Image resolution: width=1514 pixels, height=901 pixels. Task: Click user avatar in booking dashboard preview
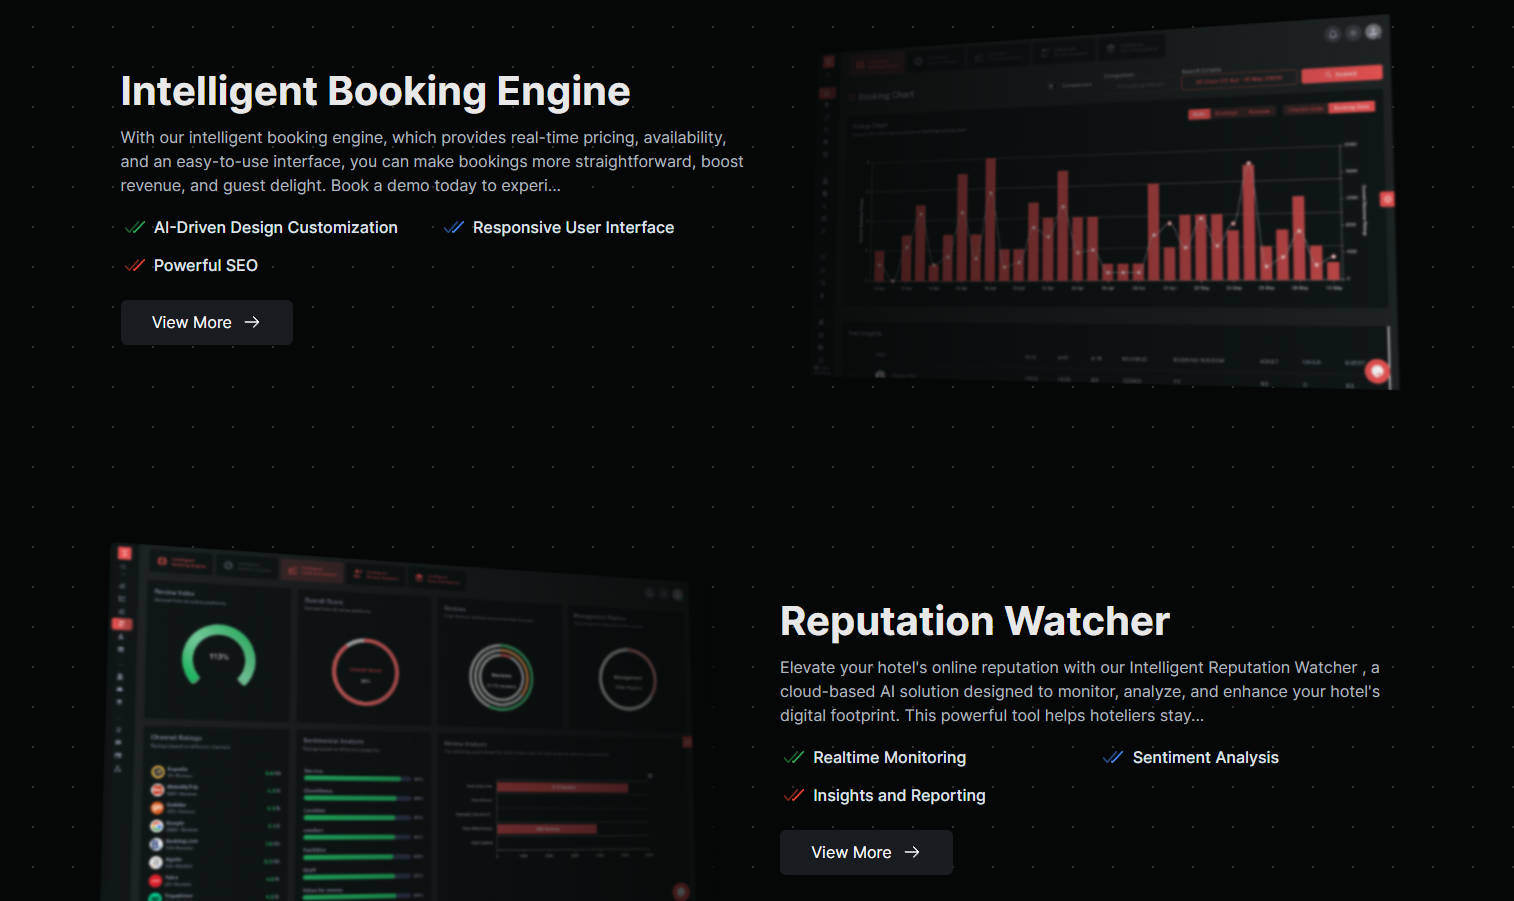point(1373,32)
